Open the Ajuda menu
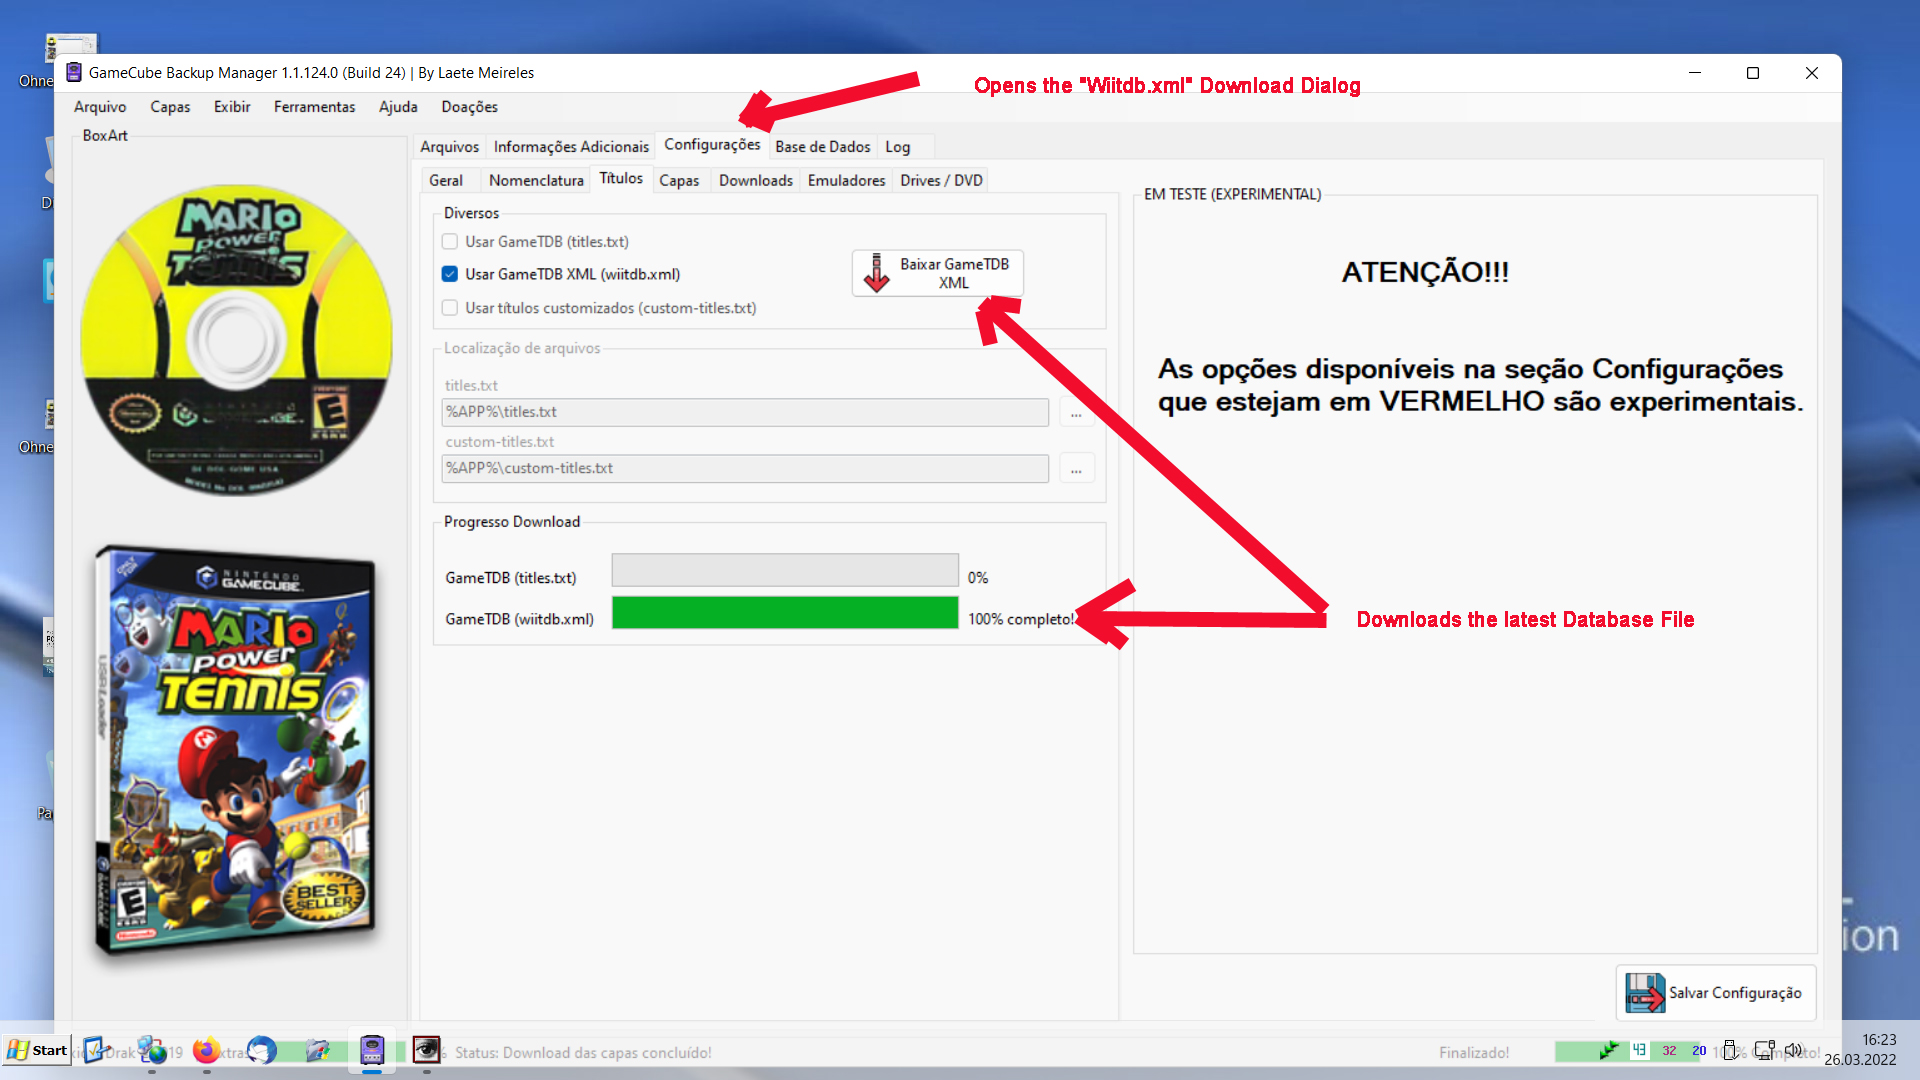Screen dimensions: 1920x1080 (x=398, y=107)
